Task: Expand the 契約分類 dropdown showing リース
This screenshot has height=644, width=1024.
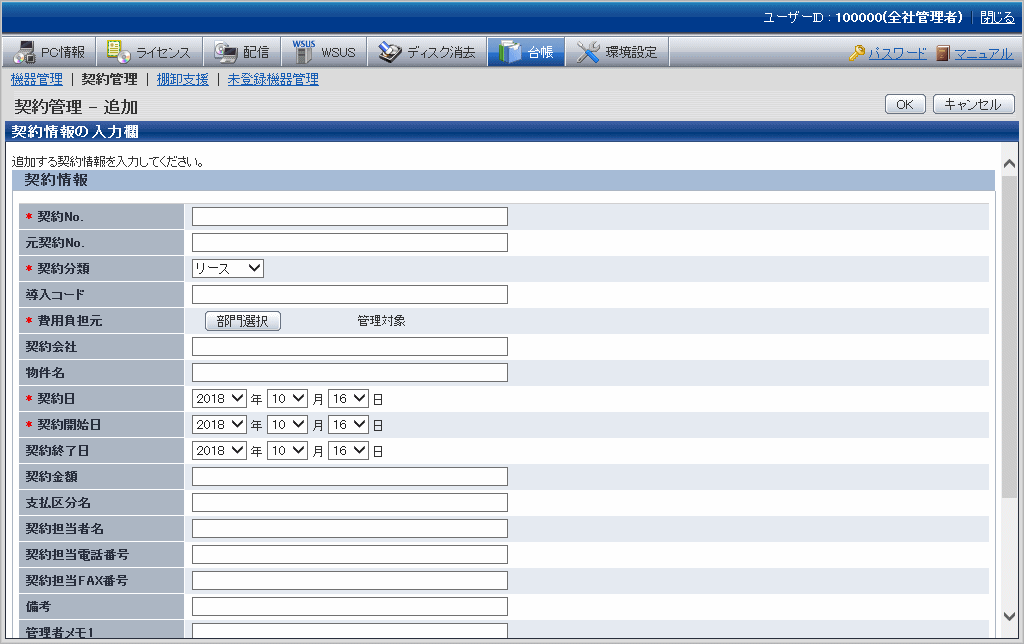Action: tap(227, 268)
